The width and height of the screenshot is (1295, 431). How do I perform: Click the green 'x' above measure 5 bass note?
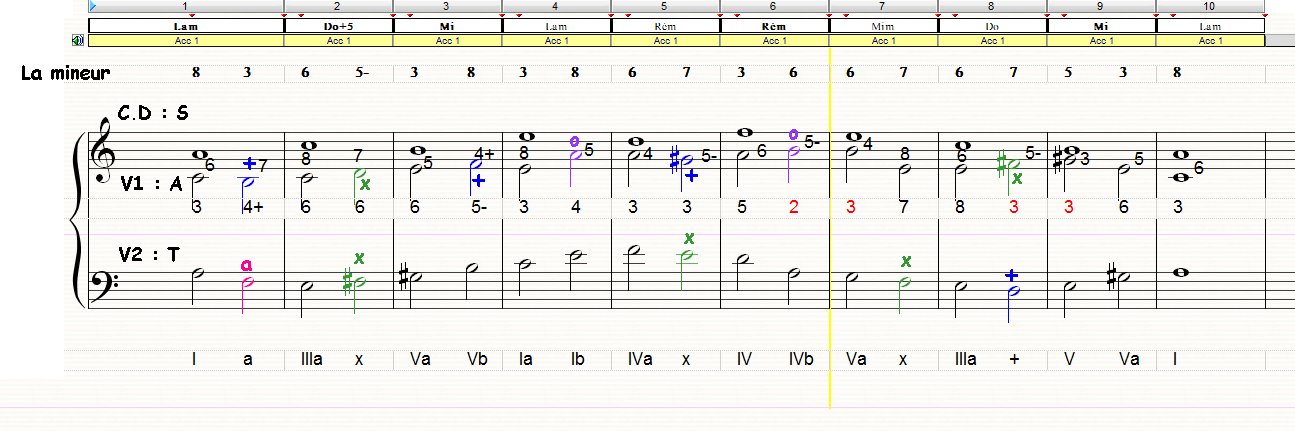pyautogui.click(x=689, y=238)
